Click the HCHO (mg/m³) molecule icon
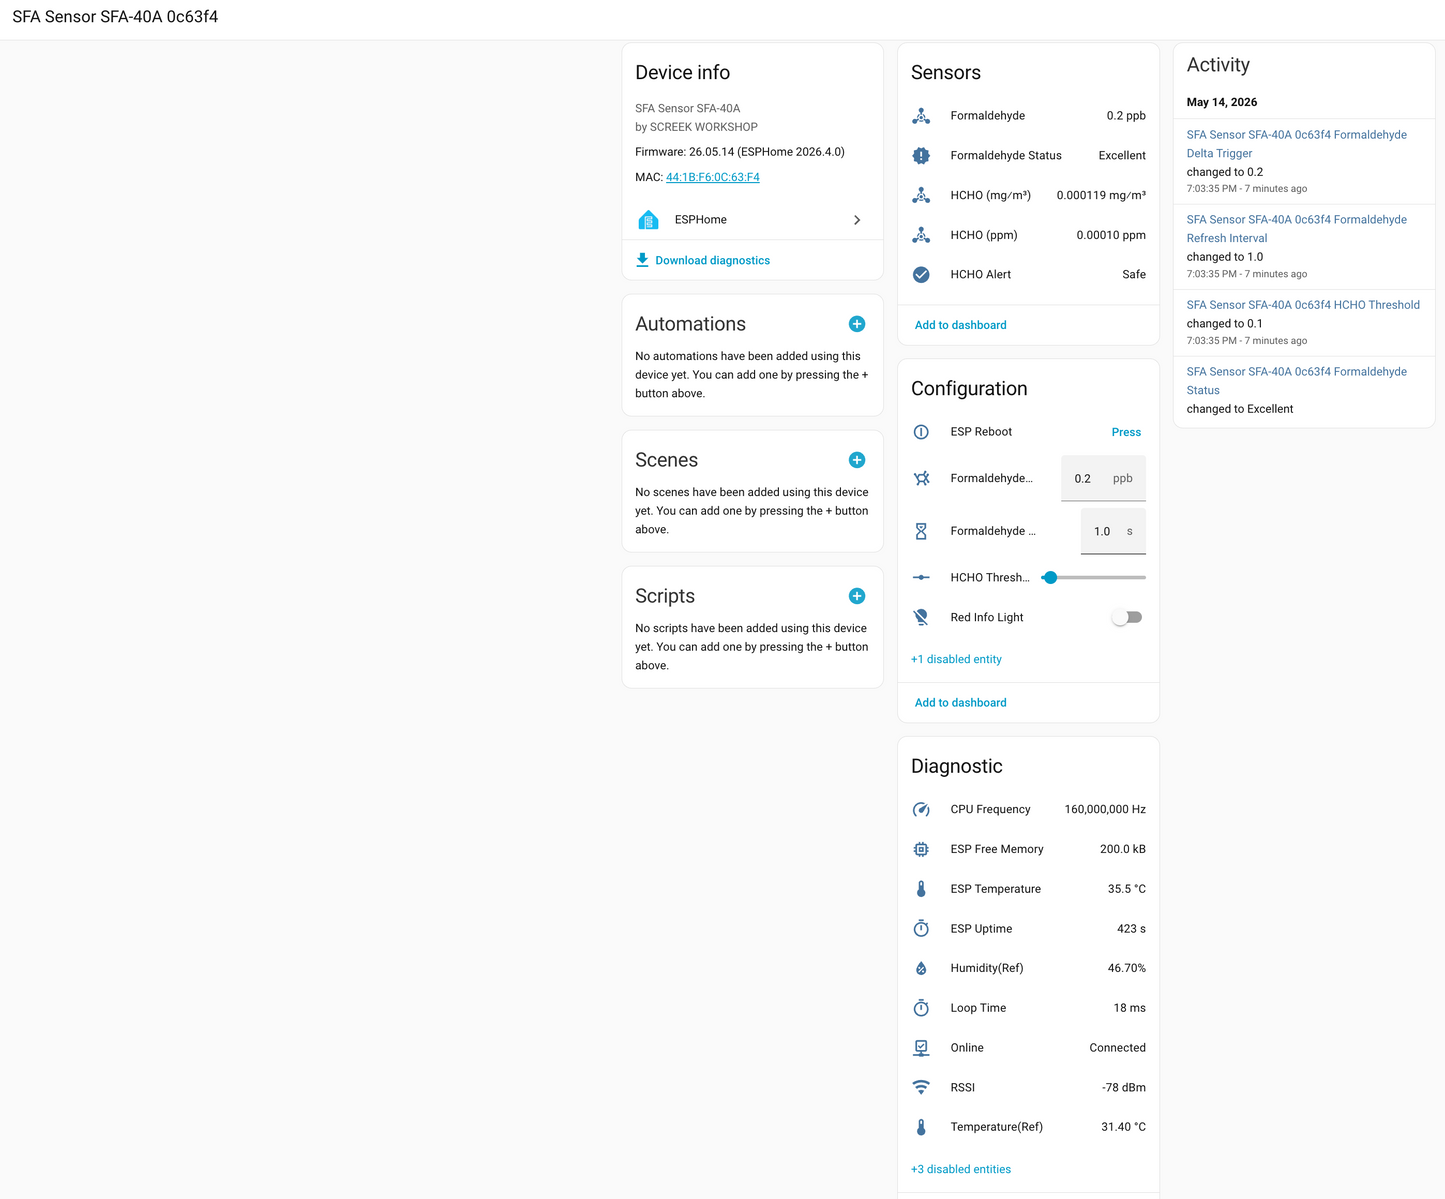This screenshot has width=1445, height=1199. pyautogui.click(x=921, y=195)
